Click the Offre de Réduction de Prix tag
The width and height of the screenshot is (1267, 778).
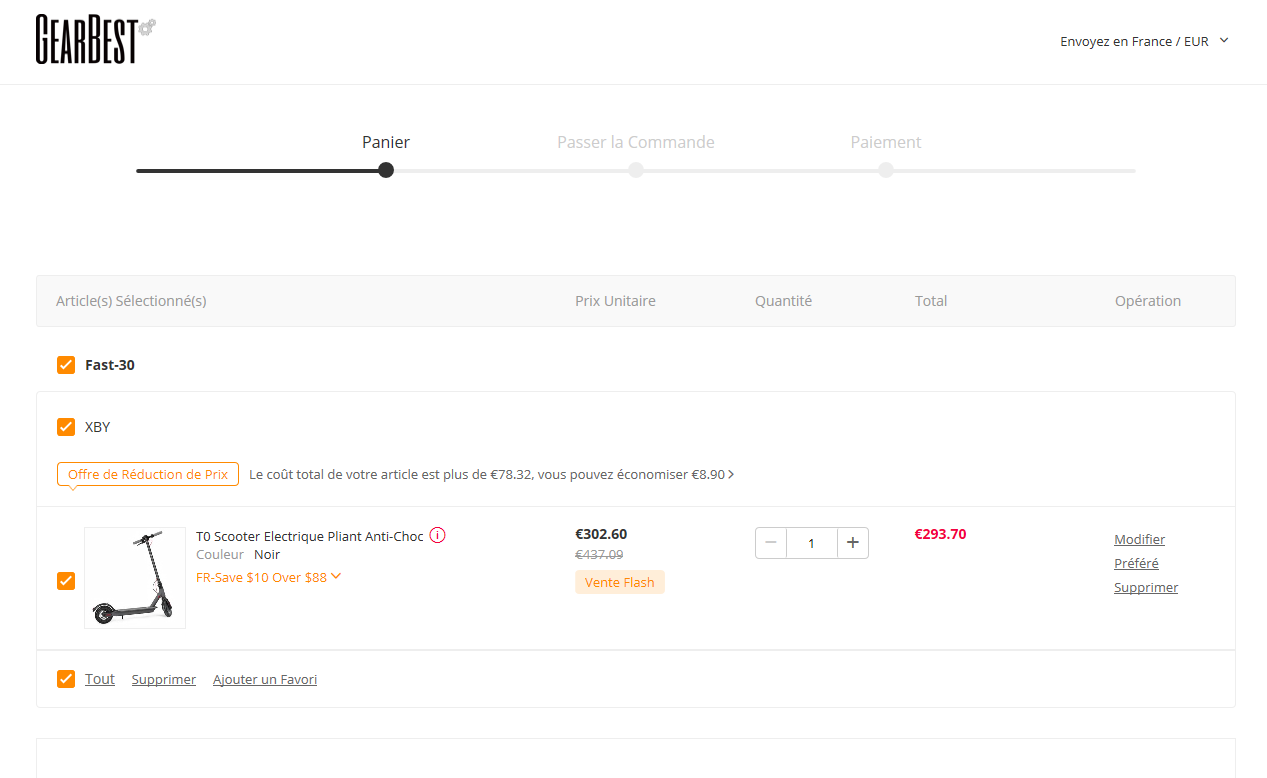pyautogui.click(x=148, y=474)
